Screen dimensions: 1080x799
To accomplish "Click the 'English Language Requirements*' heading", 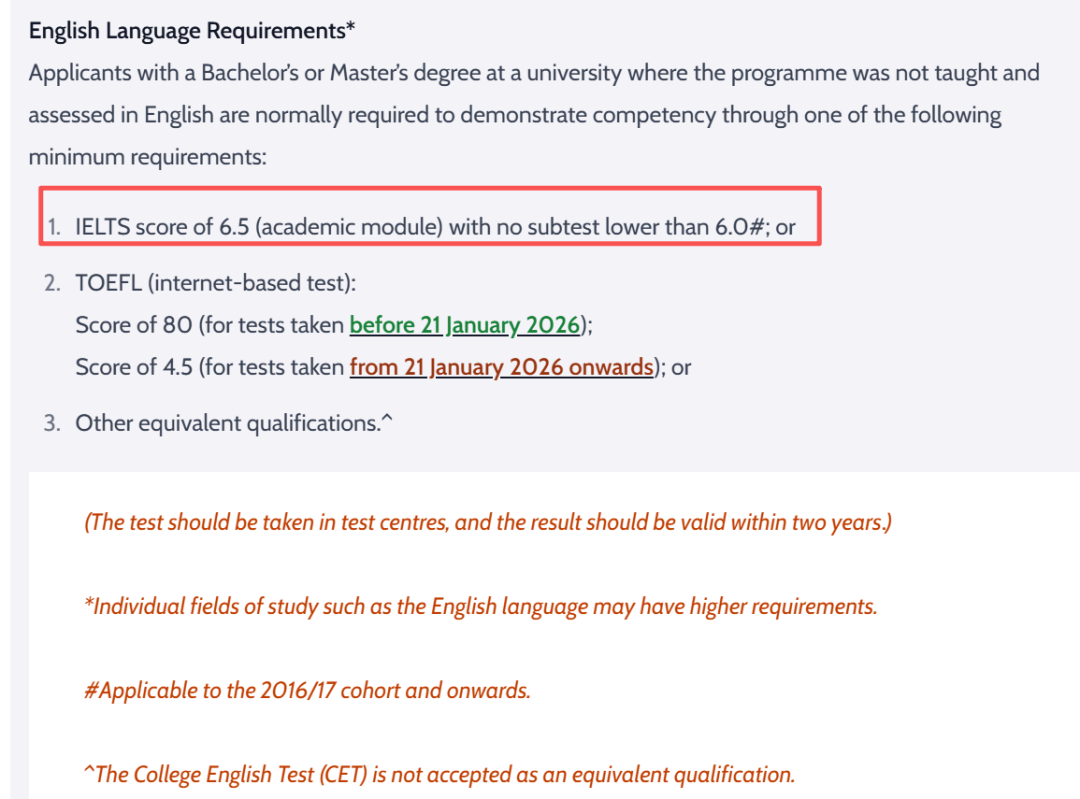I will 191,31.
